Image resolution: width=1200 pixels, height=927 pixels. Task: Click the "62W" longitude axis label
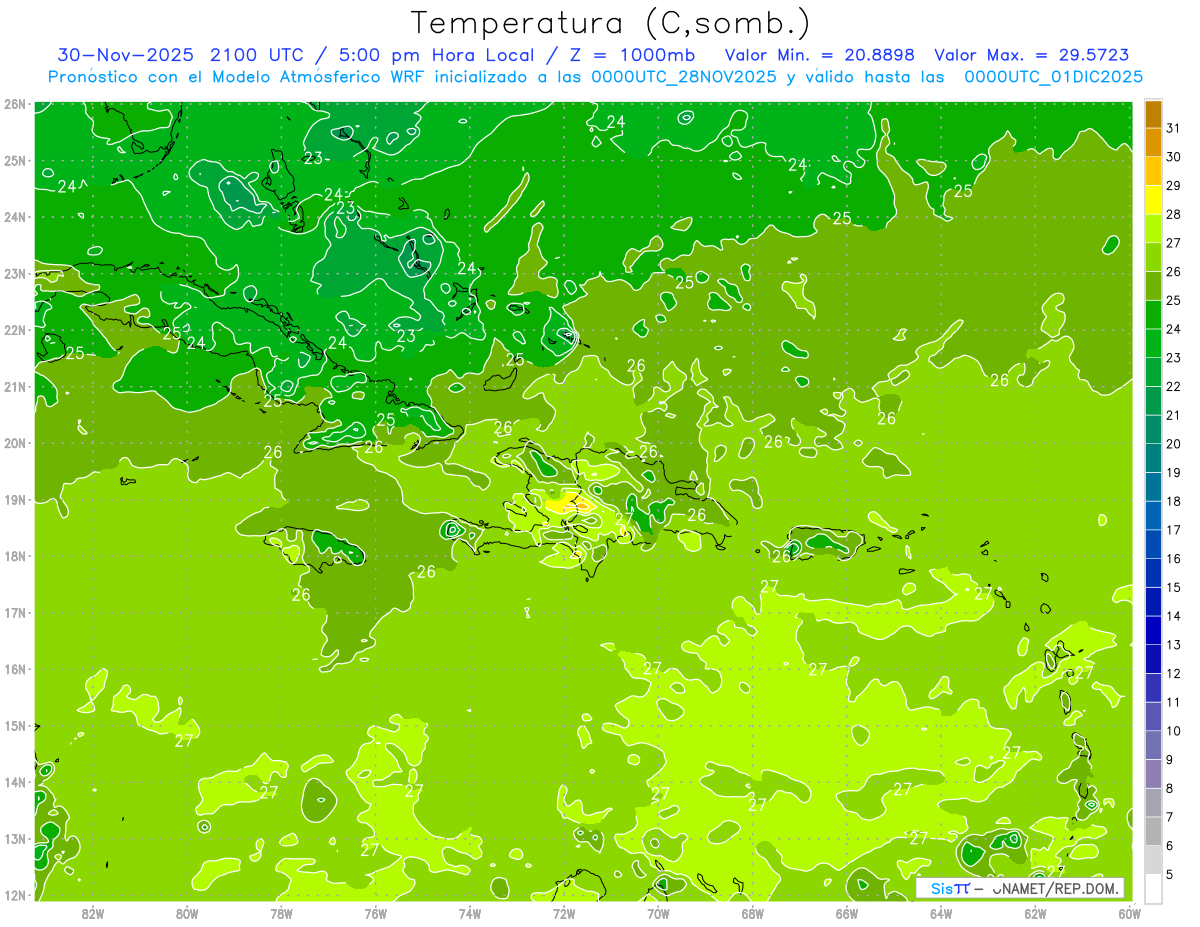(1035, 912)
